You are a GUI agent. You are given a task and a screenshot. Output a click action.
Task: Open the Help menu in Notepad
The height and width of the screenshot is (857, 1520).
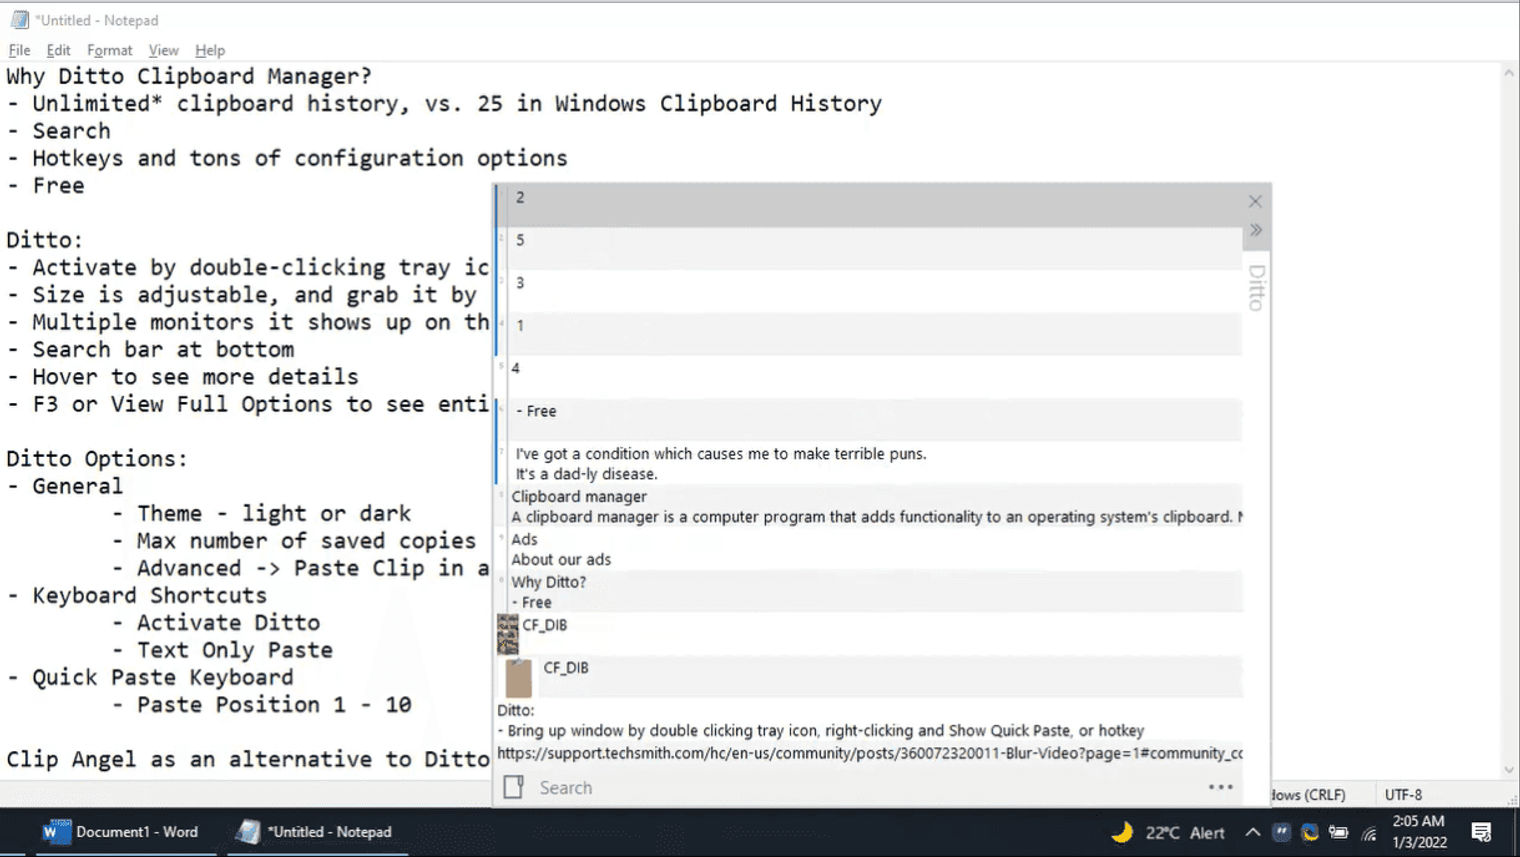point(210,50)
